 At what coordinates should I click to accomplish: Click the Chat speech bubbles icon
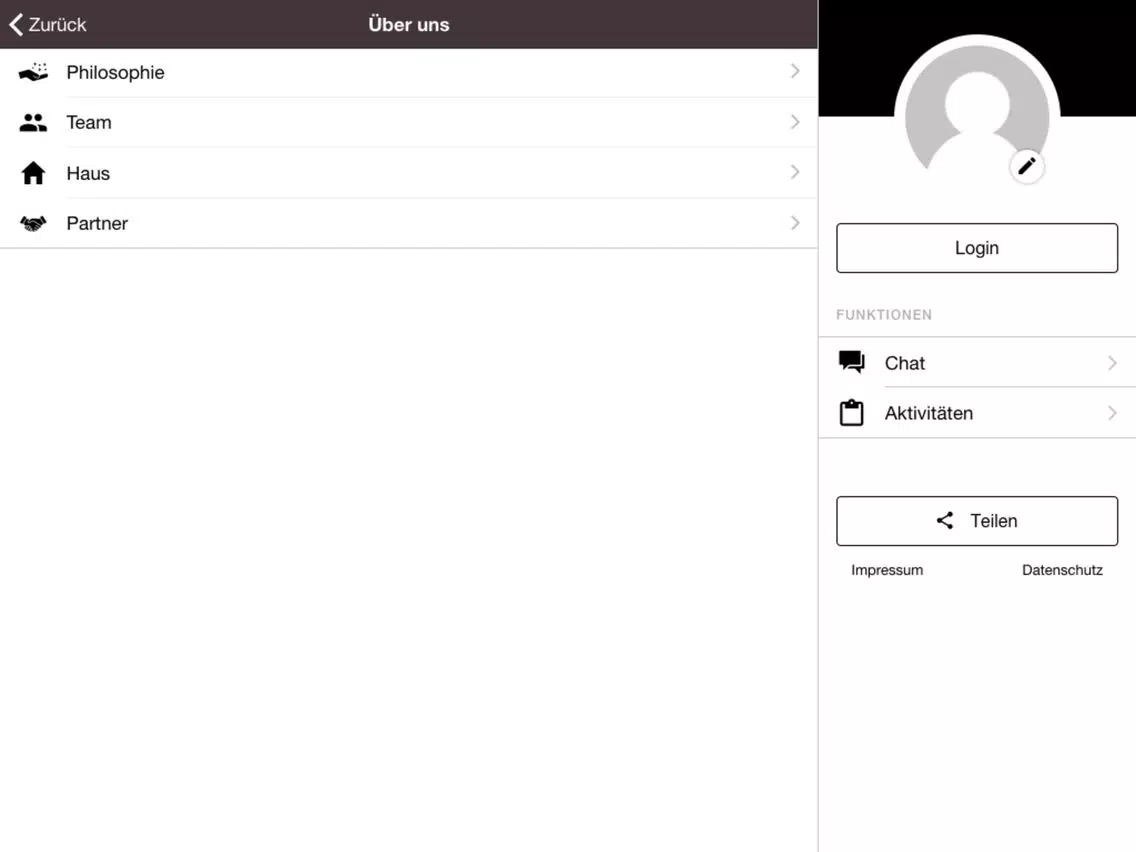pyautogui.click(x=851, y=362)
